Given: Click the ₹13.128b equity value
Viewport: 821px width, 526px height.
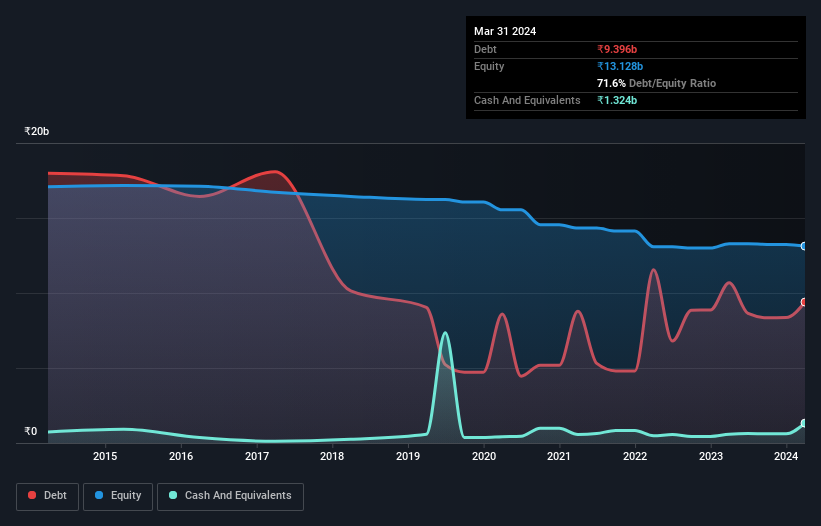Looking at the screenshot, I should point(620,66).
